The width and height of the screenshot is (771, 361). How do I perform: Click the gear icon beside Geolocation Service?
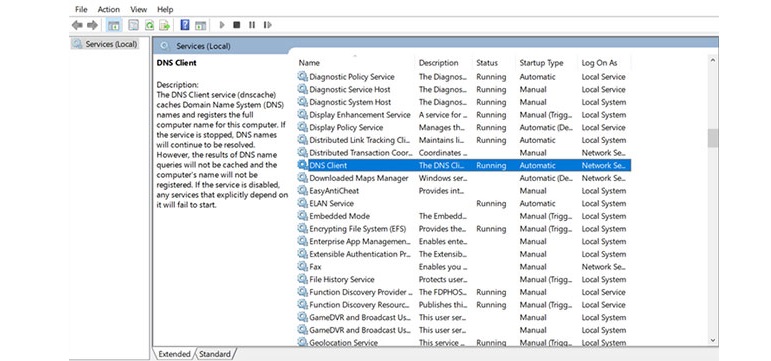click(302, 342)
